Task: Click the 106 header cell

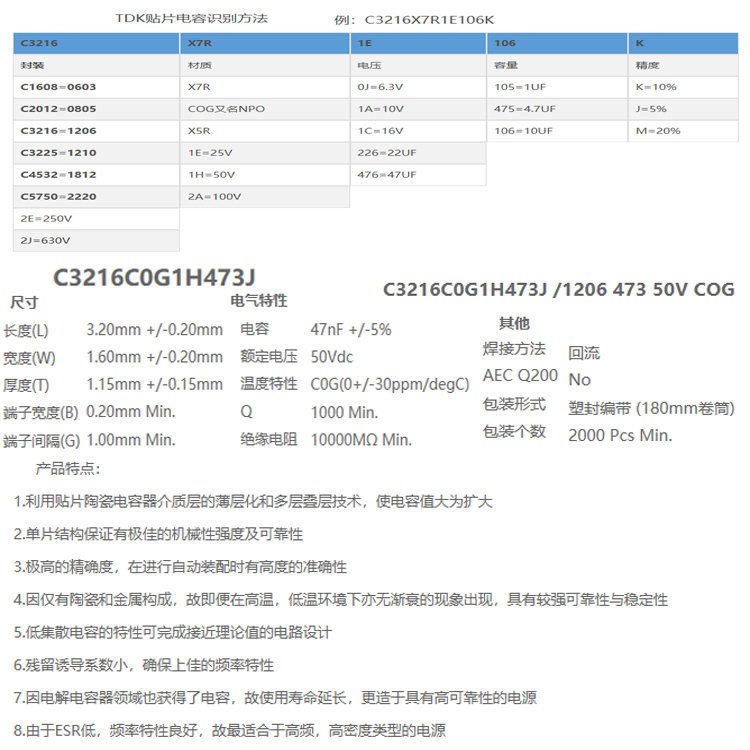Action: pyautogui.click(x=557, y=43)
